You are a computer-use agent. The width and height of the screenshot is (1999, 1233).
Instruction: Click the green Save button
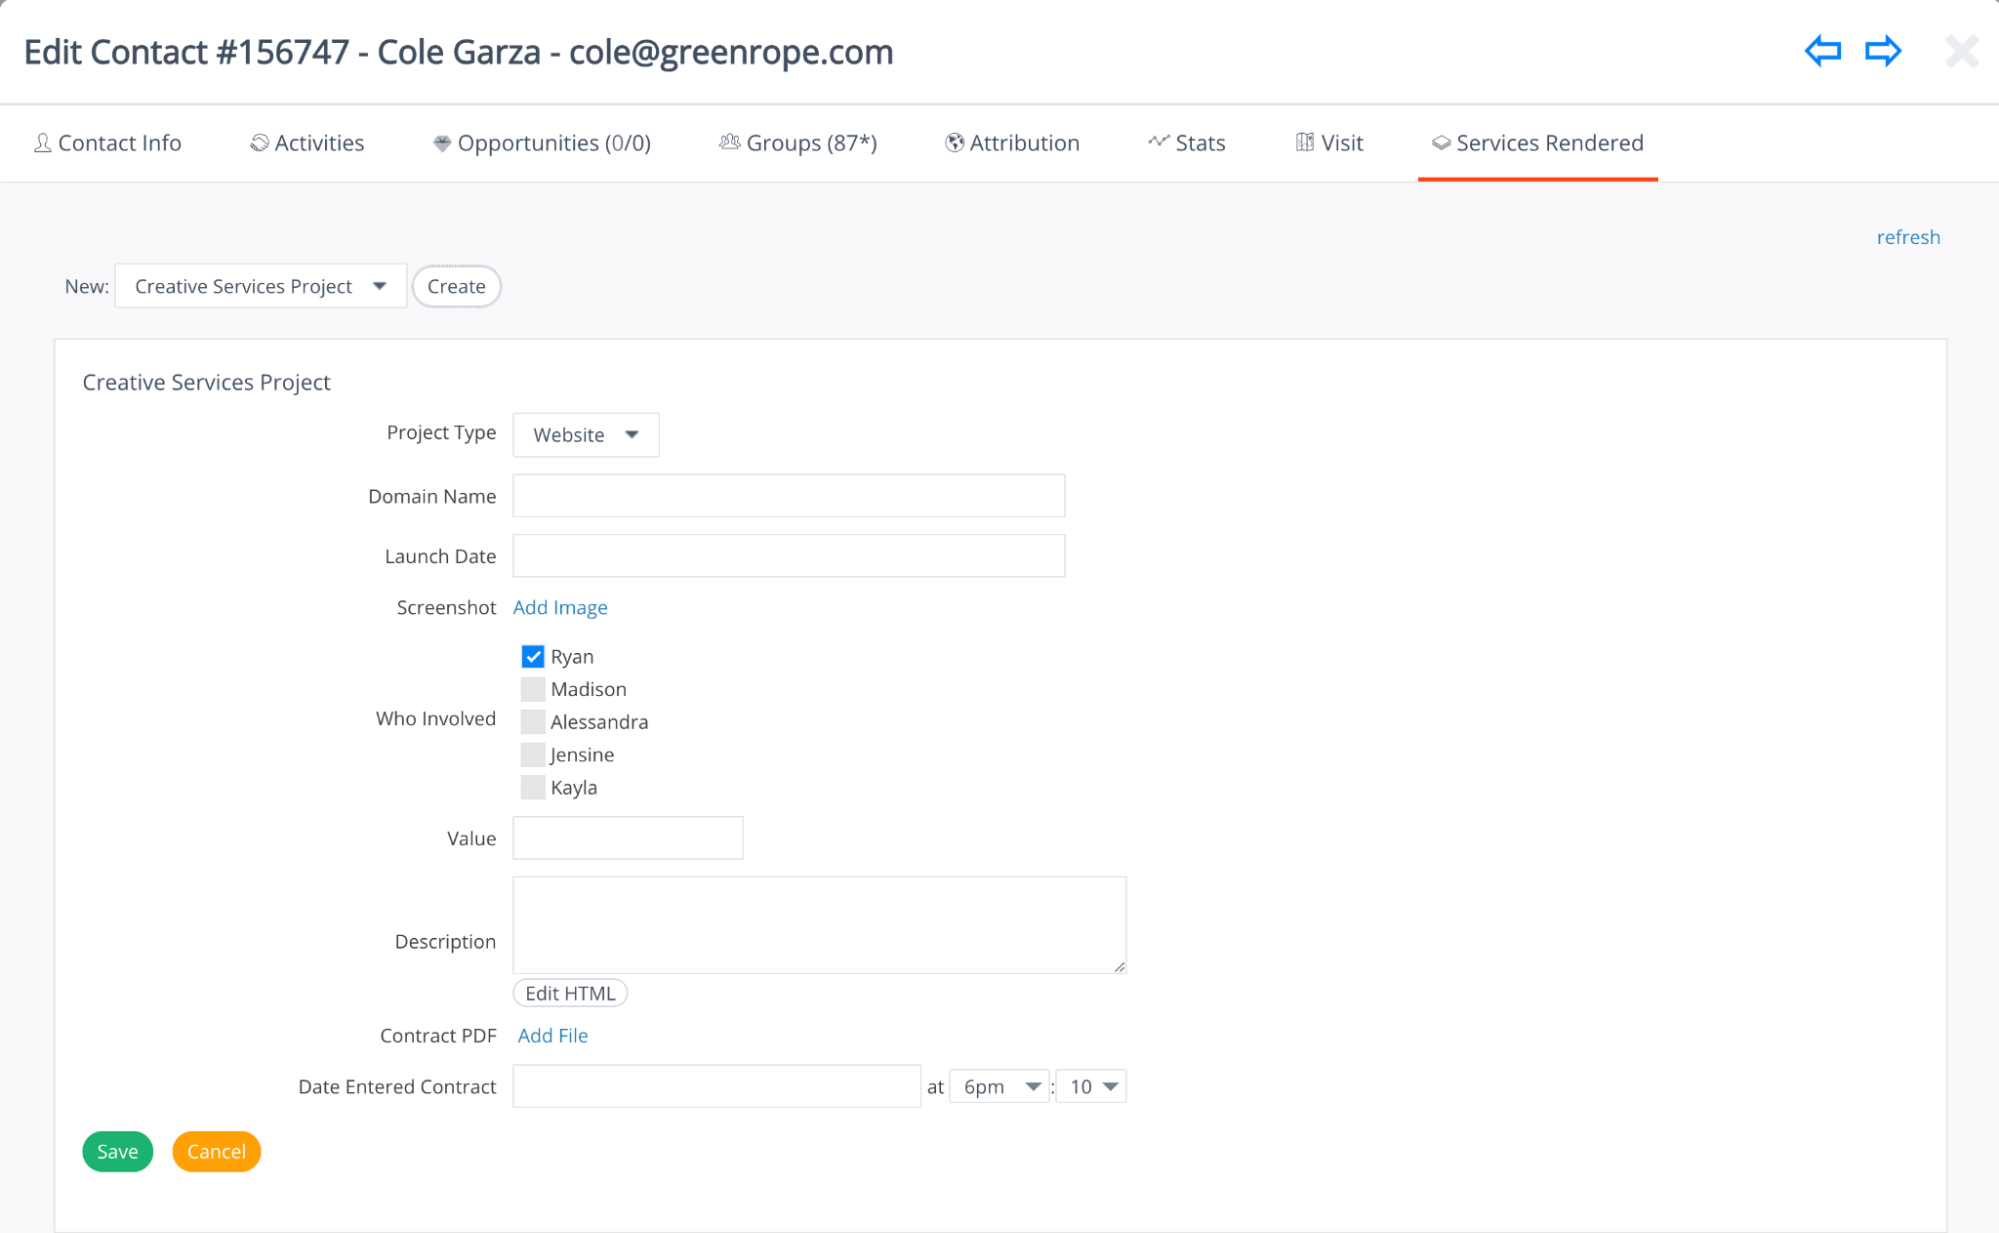pos(117,1152)
